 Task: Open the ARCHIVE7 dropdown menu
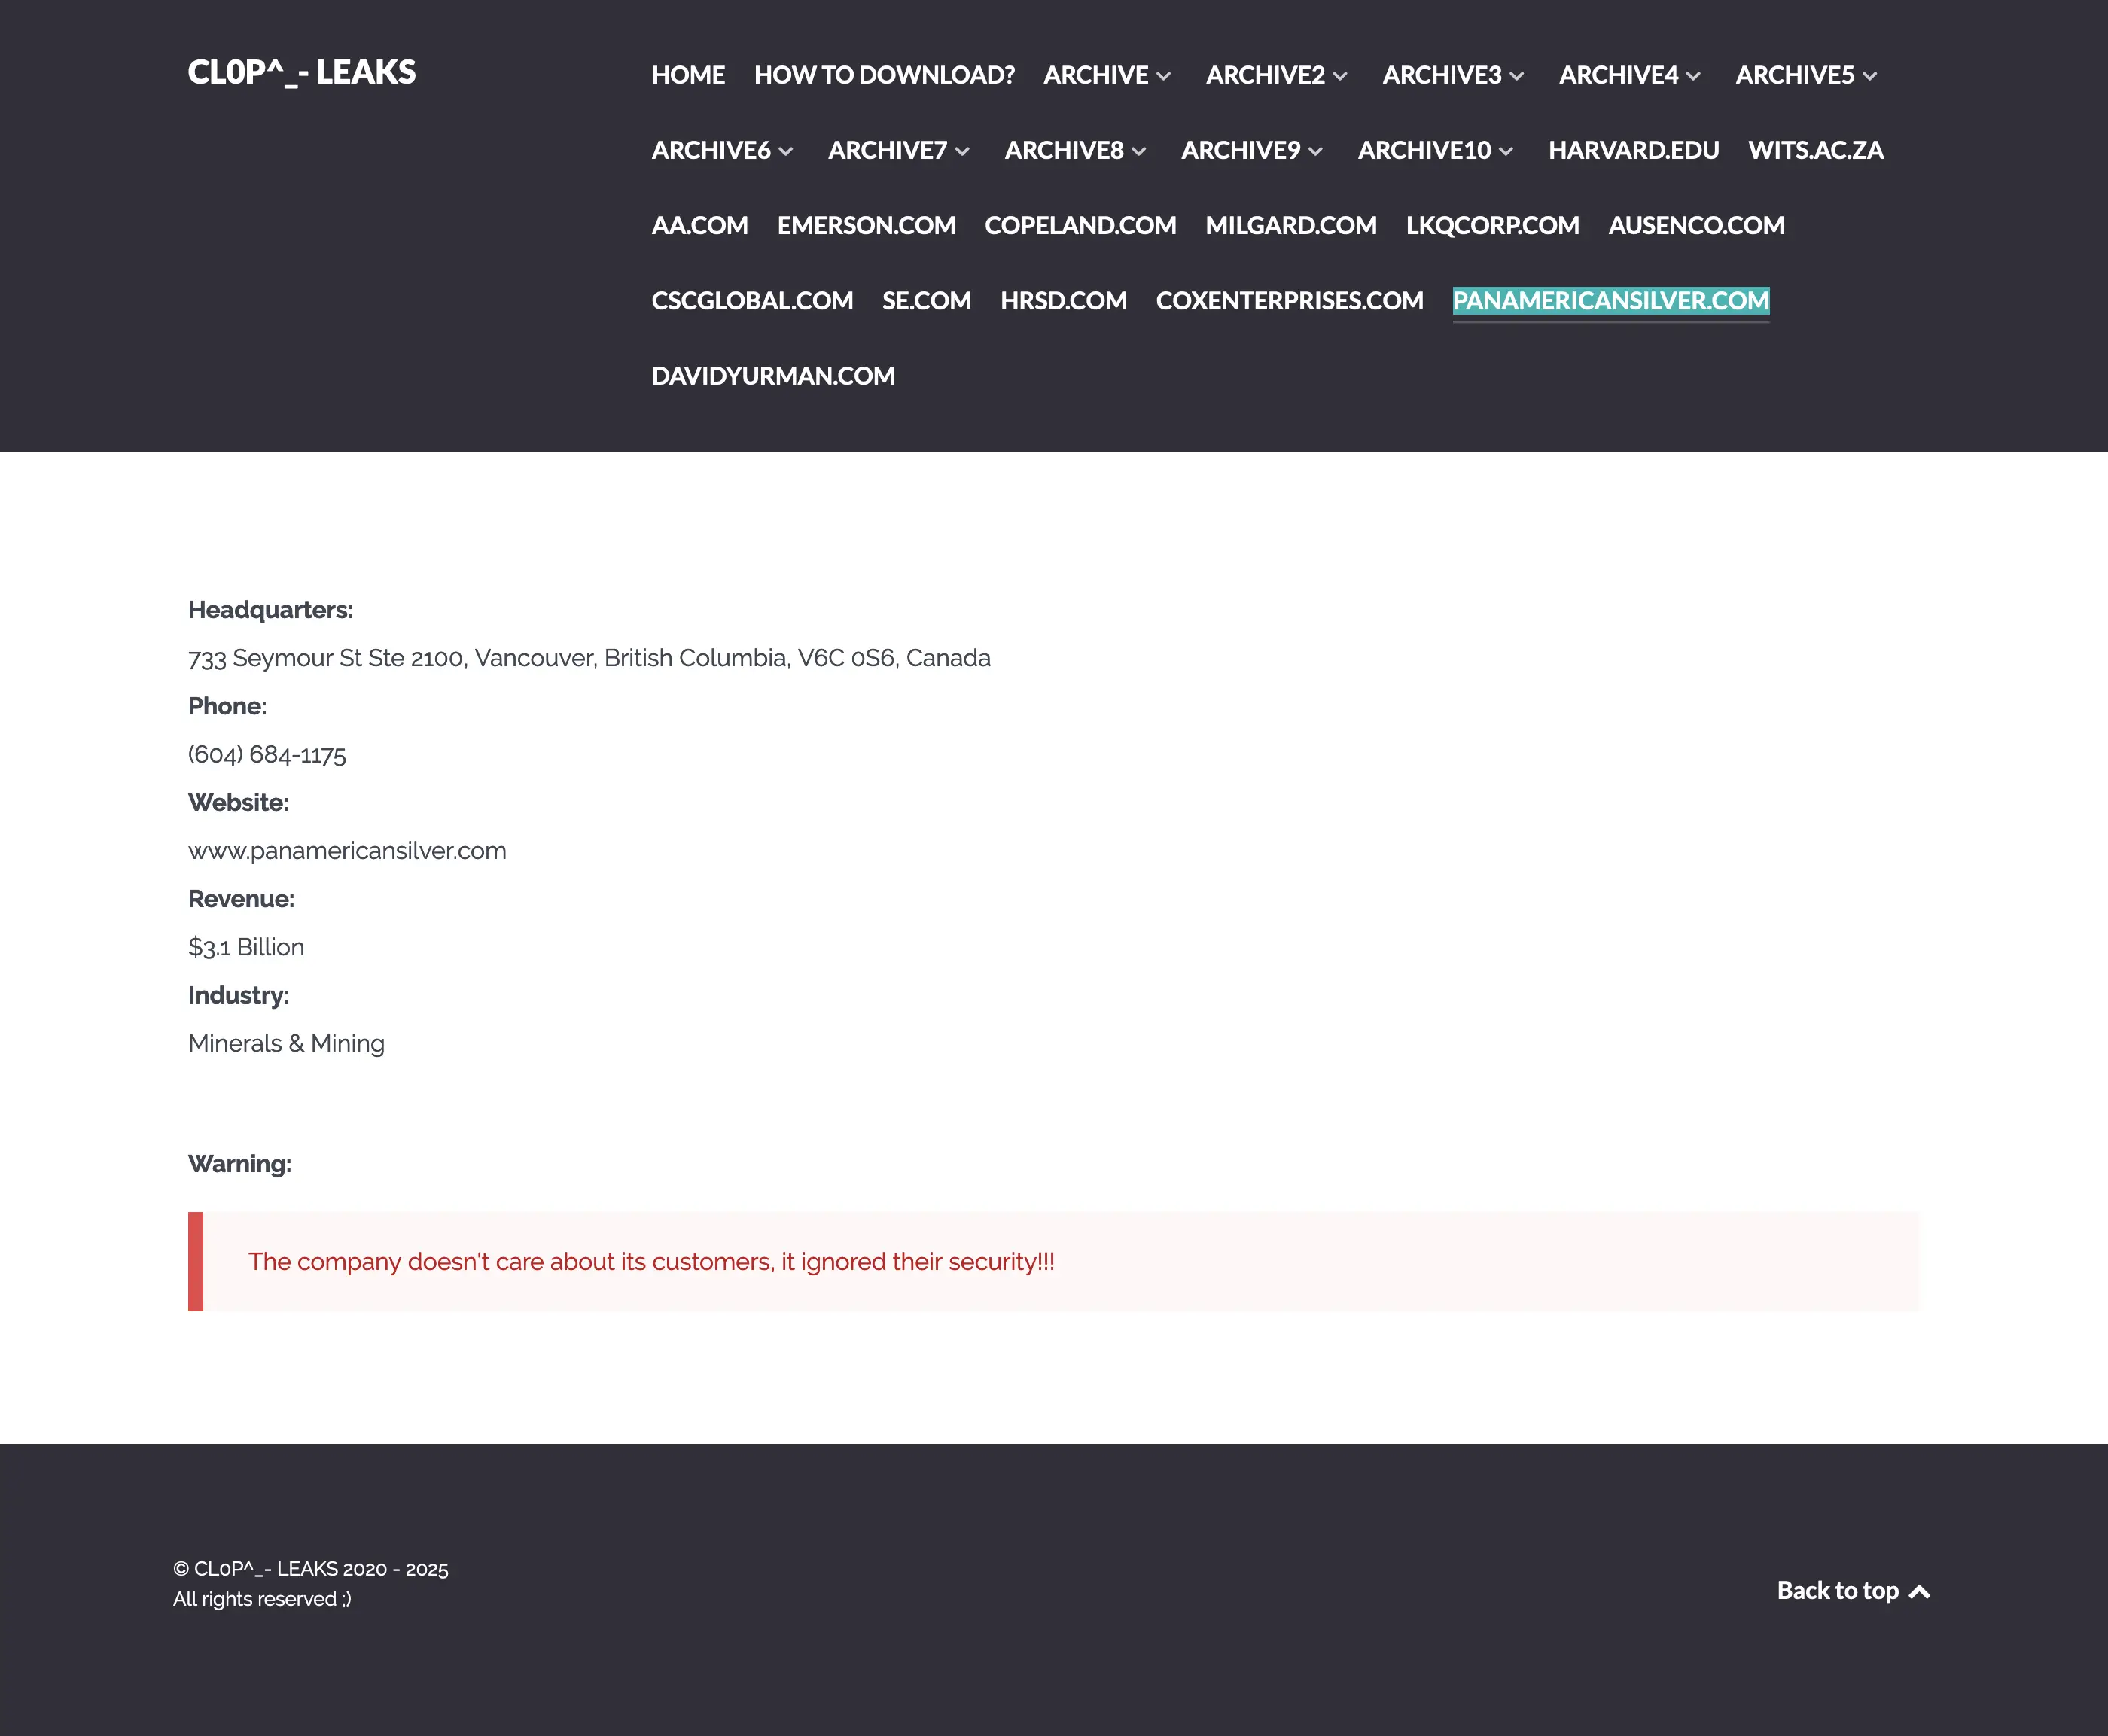click(x=962, y=151)
